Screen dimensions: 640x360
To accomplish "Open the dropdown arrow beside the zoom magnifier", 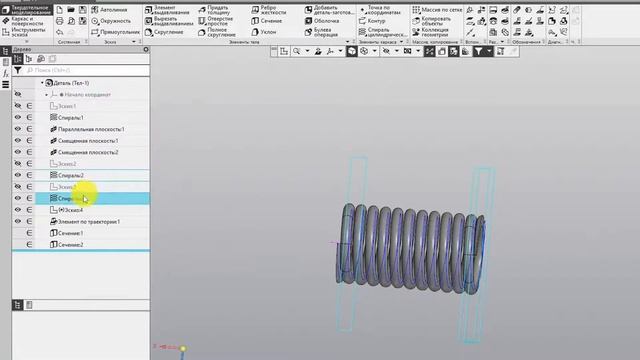I will pyautogui.click(x=307, y=51).
